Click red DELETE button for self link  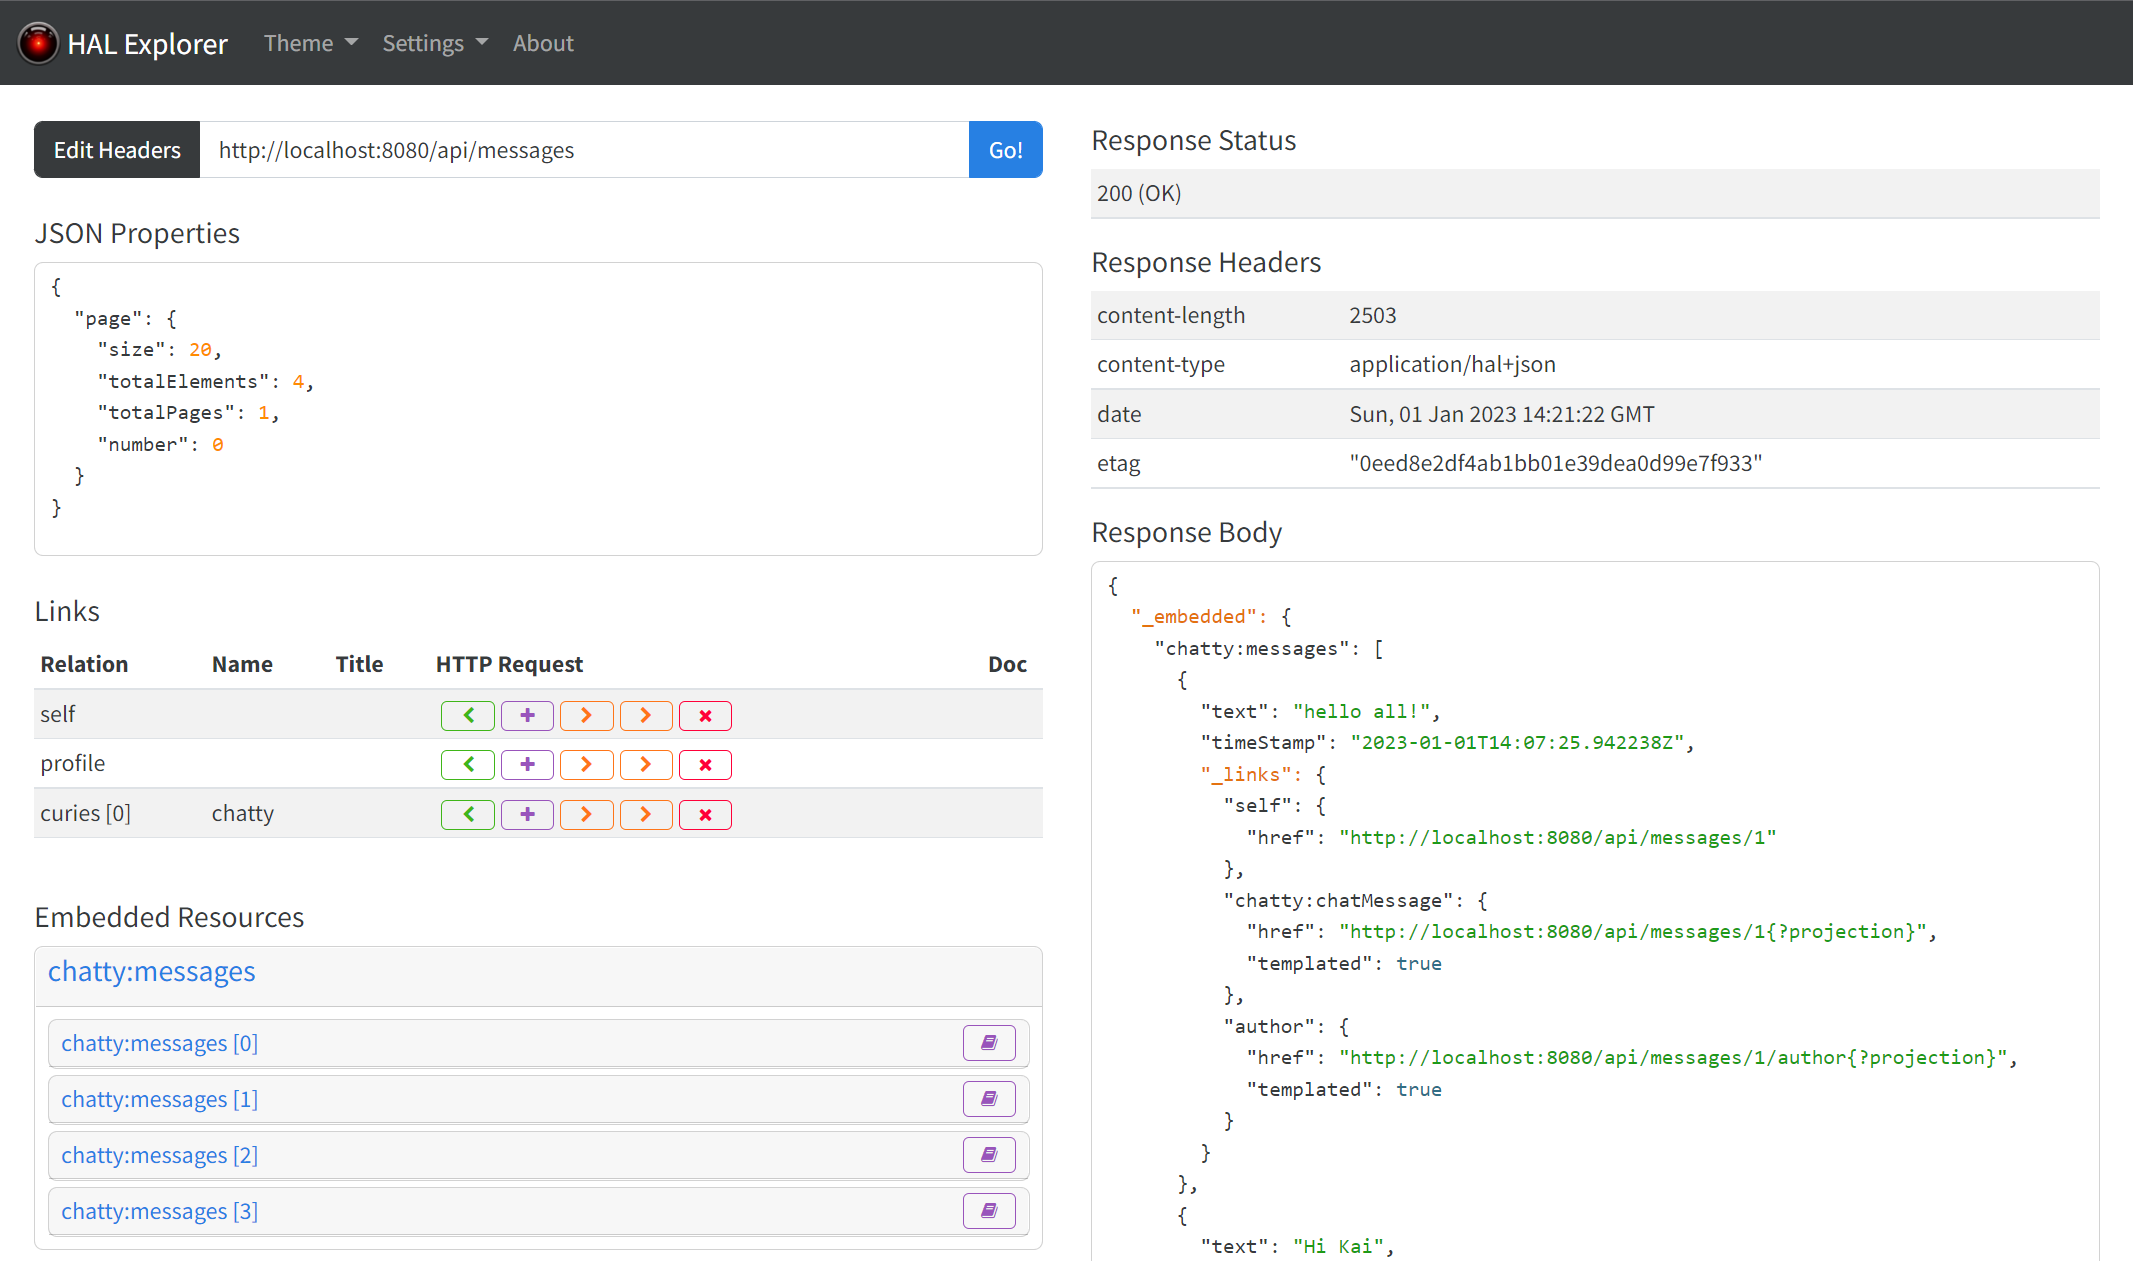point(705,715)
